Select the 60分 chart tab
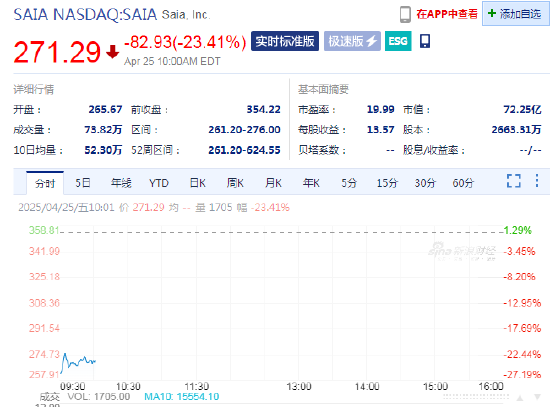The image size is (550, 407). [463, 183]
